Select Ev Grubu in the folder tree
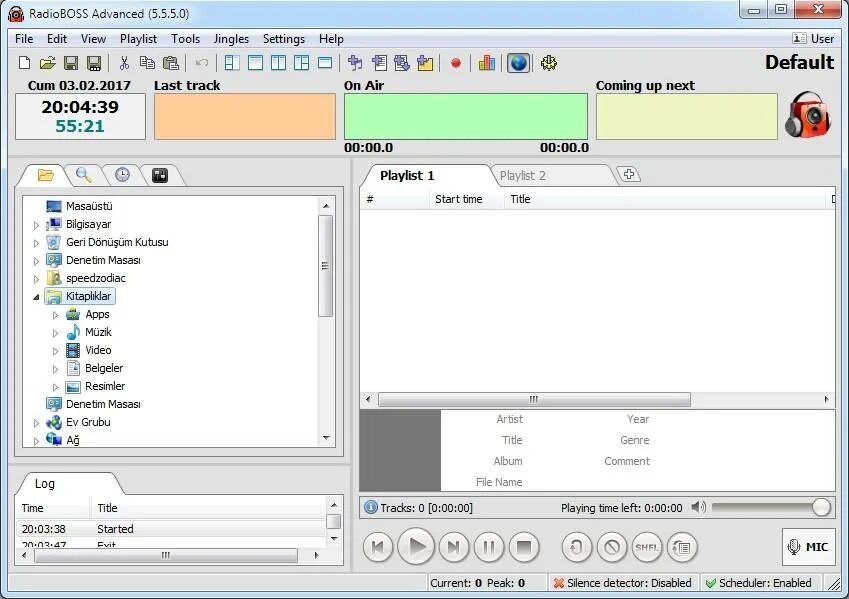 [x=88, y=422]
